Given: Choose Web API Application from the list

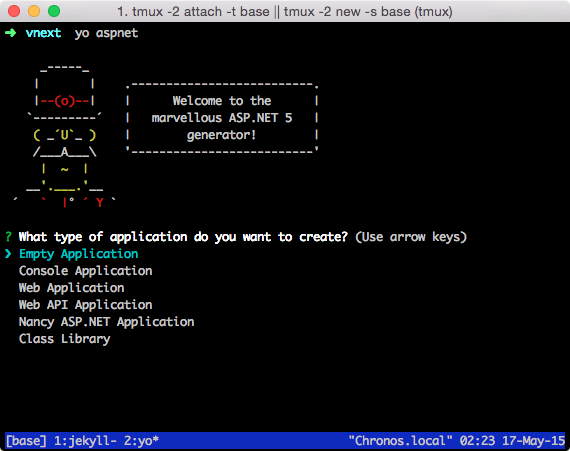Looking at the screenshot, I should point(85,305).
